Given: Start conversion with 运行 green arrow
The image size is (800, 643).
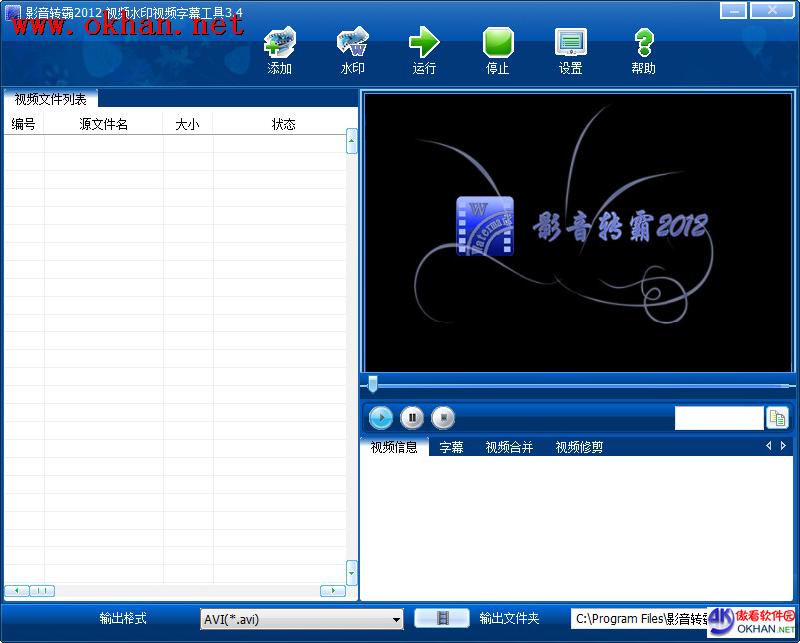Looking at the screenshot, I should click(x=424, y=43).
